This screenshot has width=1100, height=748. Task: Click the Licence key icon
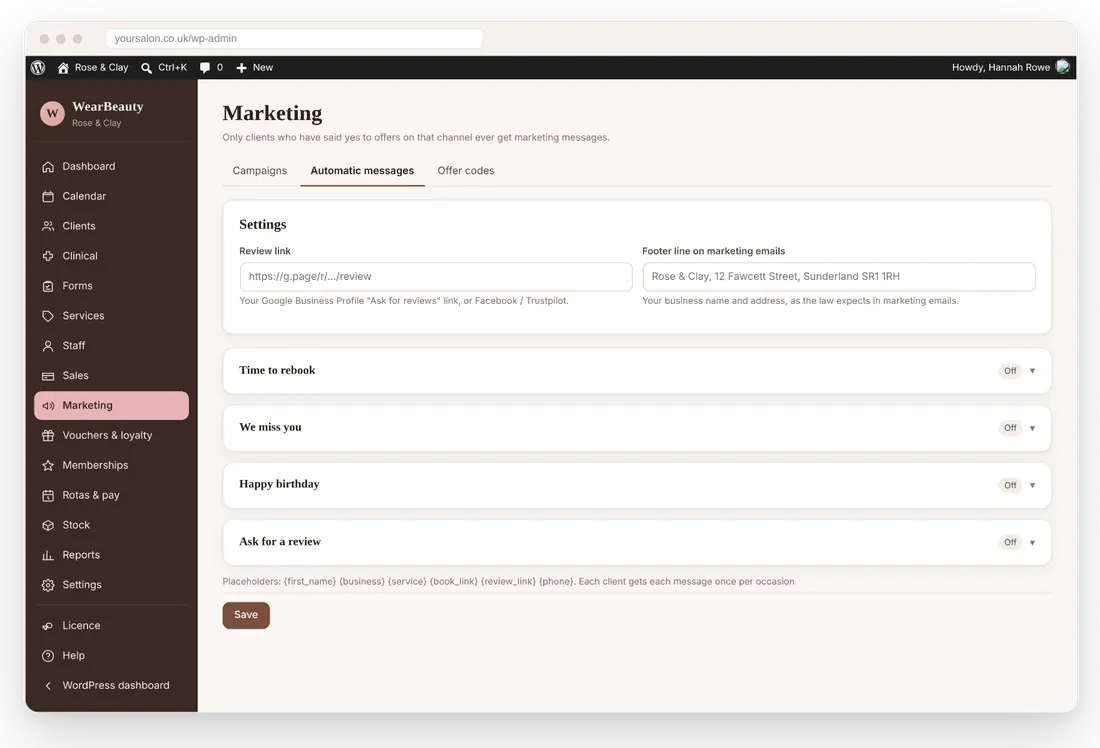(48, 626)
